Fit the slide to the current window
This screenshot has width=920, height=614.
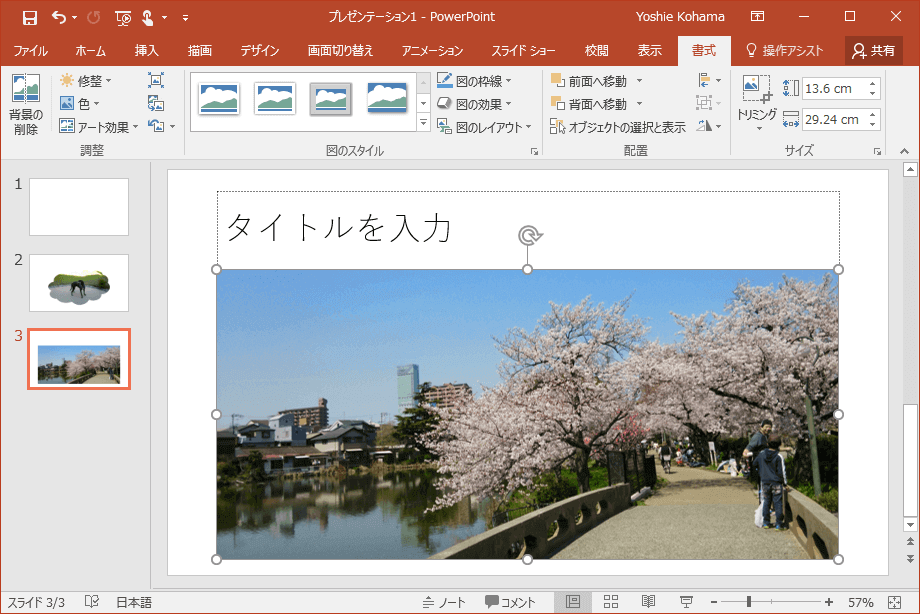click(894, 602)
